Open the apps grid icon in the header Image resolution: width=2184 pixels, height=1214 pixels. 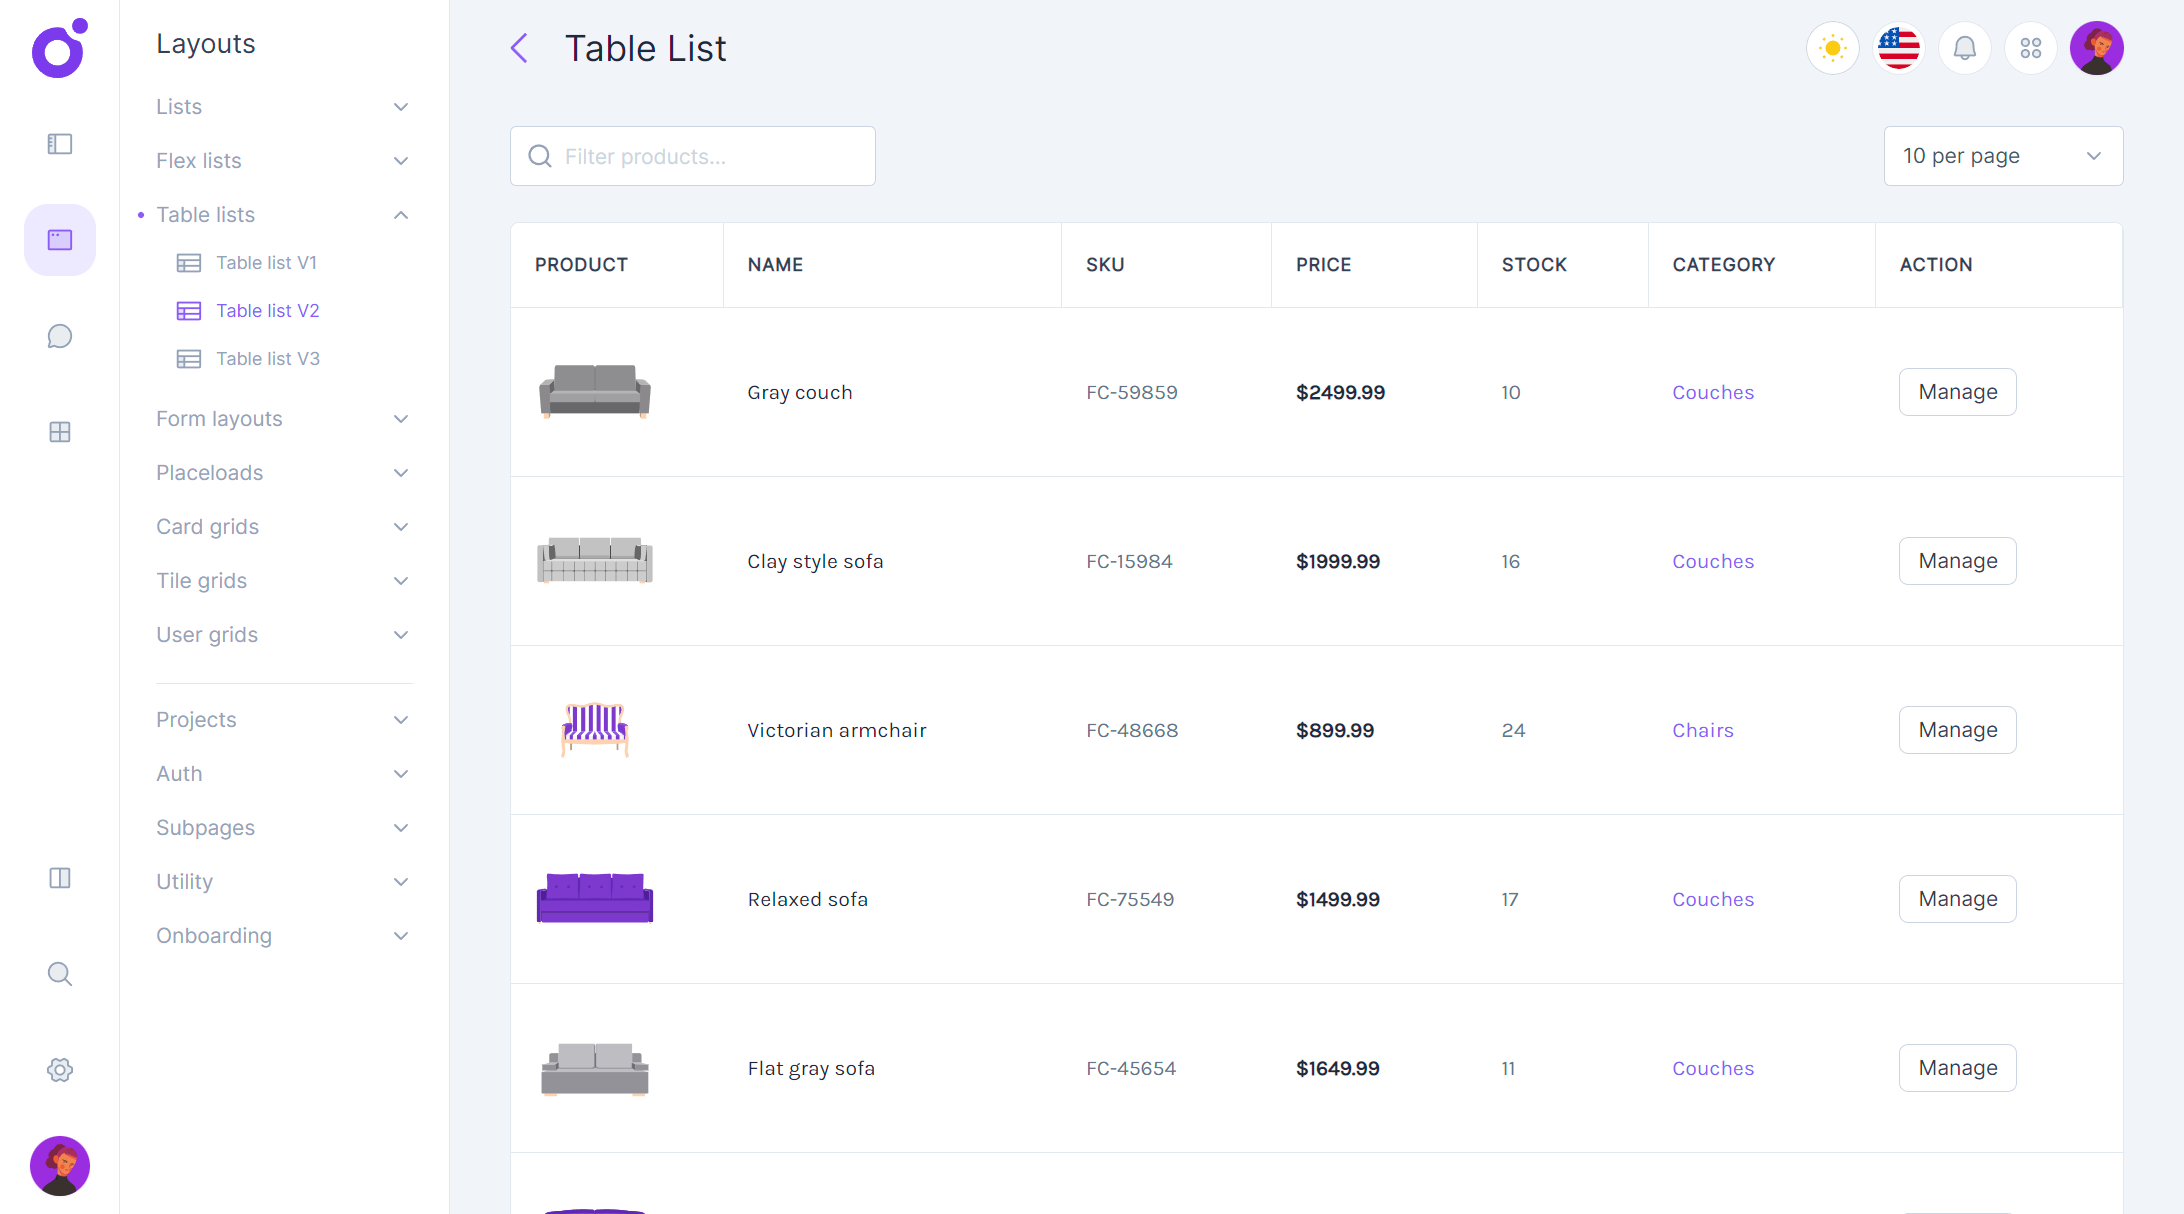(x=2030, y=47)
